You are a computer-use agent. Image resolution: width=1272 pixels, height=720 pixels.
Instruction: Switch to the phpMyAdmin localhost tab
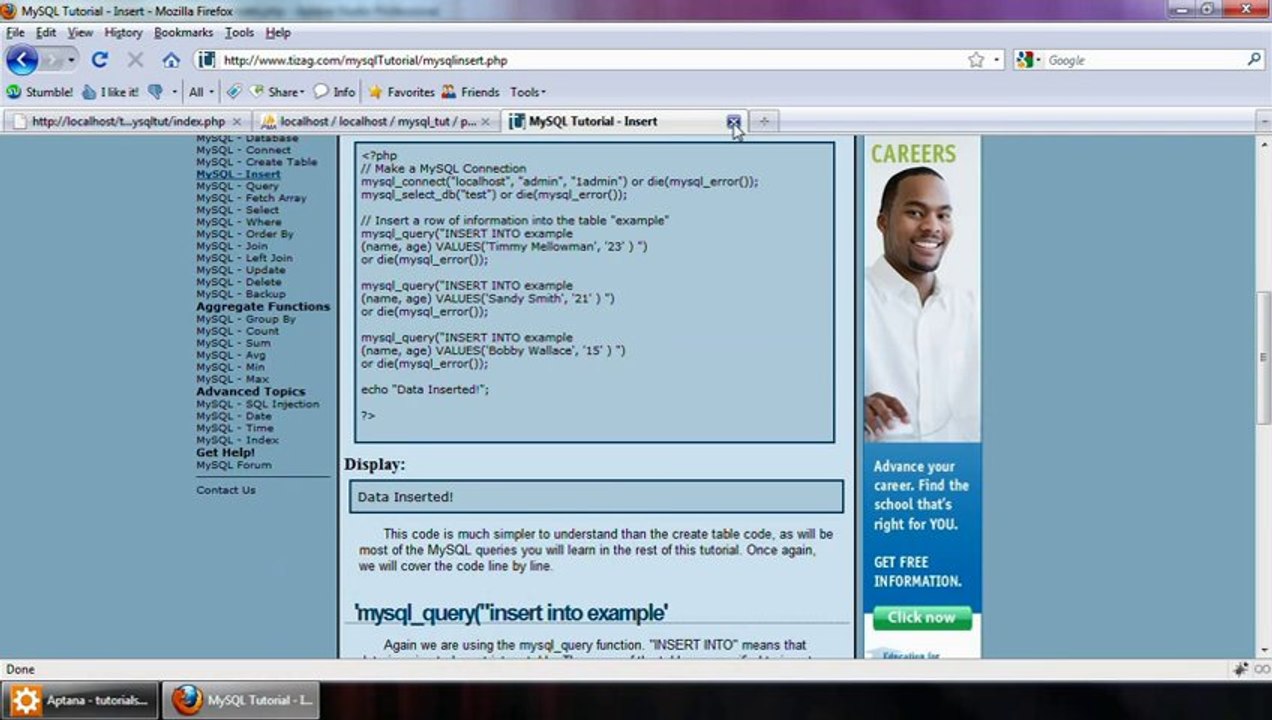(374, 121)
